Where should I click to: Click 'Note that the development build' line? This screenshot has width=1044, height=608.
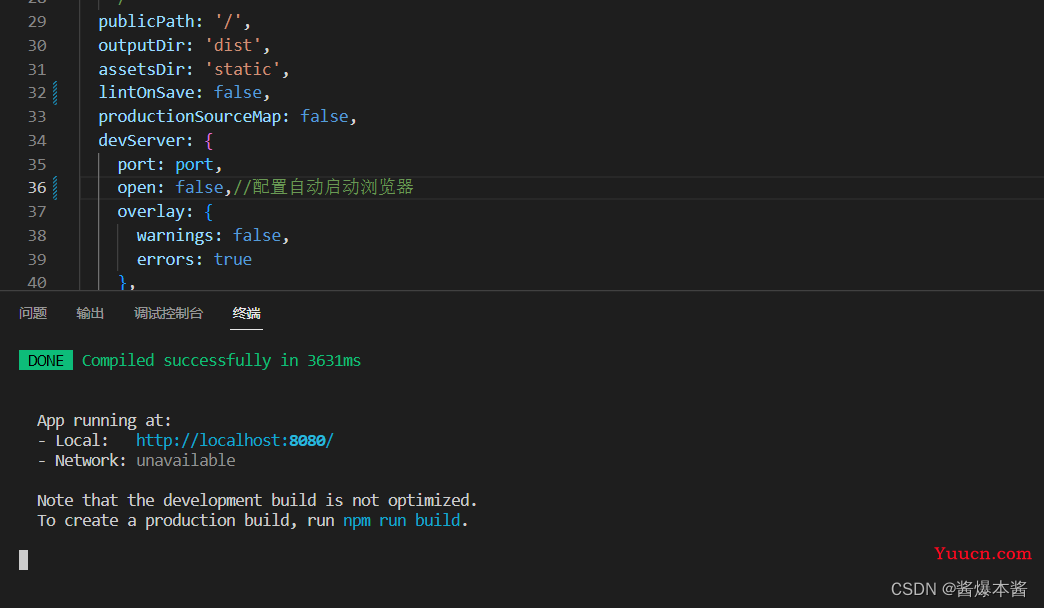point(257,500)
